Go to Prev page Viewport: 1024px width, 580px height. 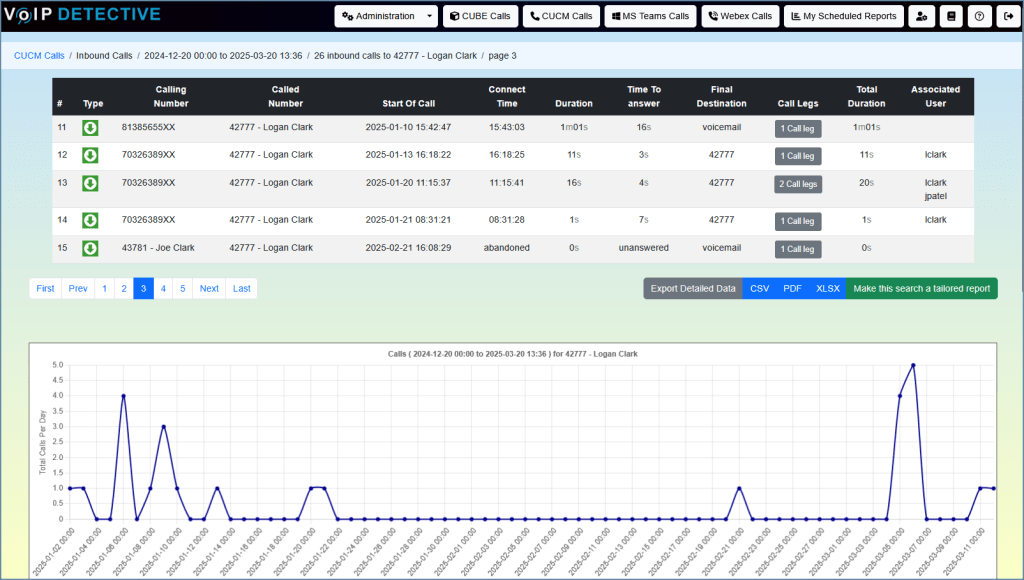tap(78, 289)
